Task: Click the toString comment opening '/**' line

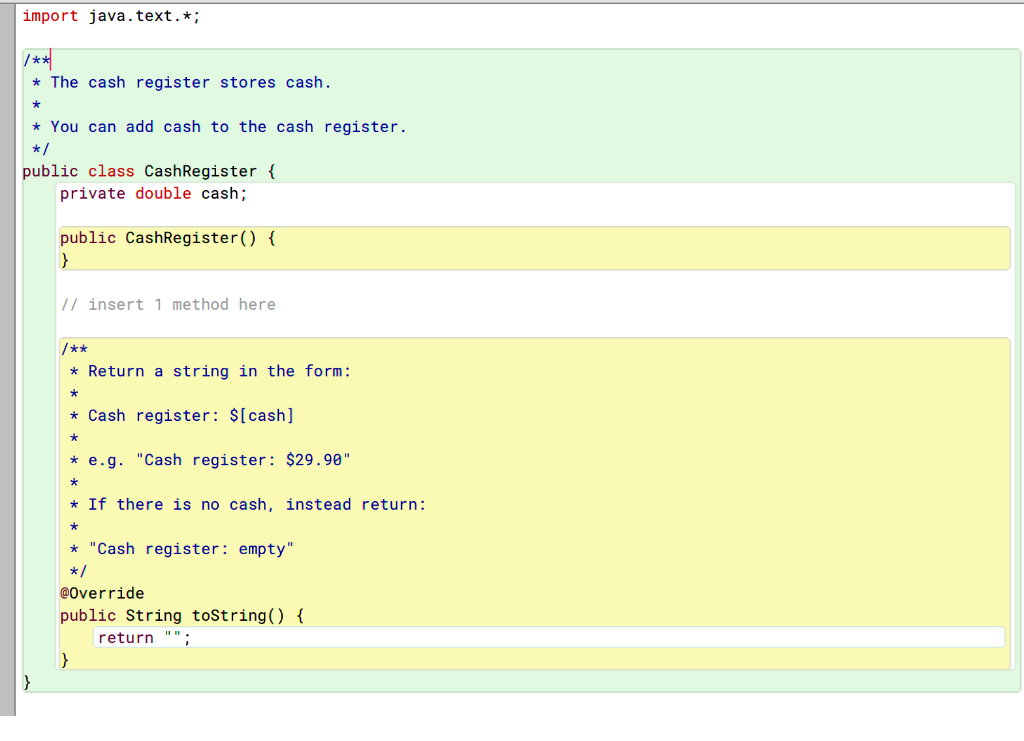Action: [x=74, y=349]
